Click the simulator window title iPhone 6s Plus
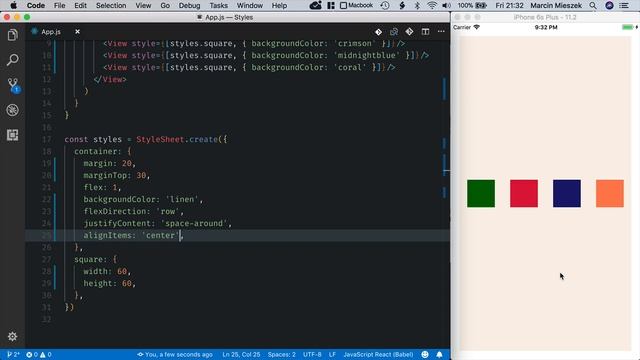Screen dimensions: 640x360 544,17
